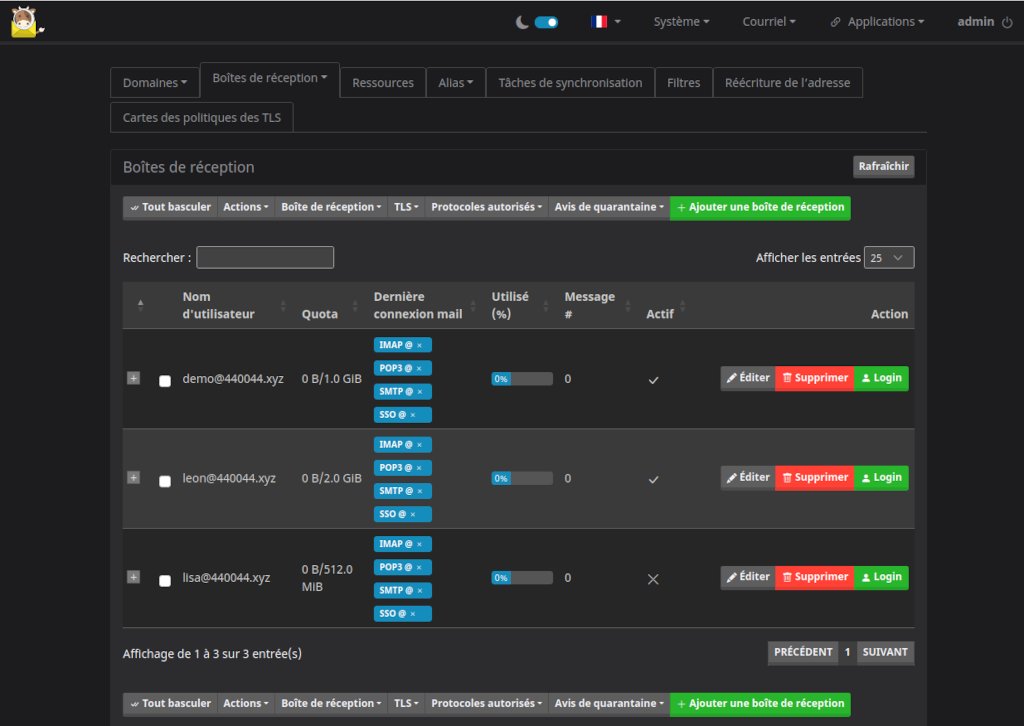Click IMAP badge in lisa row
Viewport: 1024px width, 726px height.
(402, 544)
